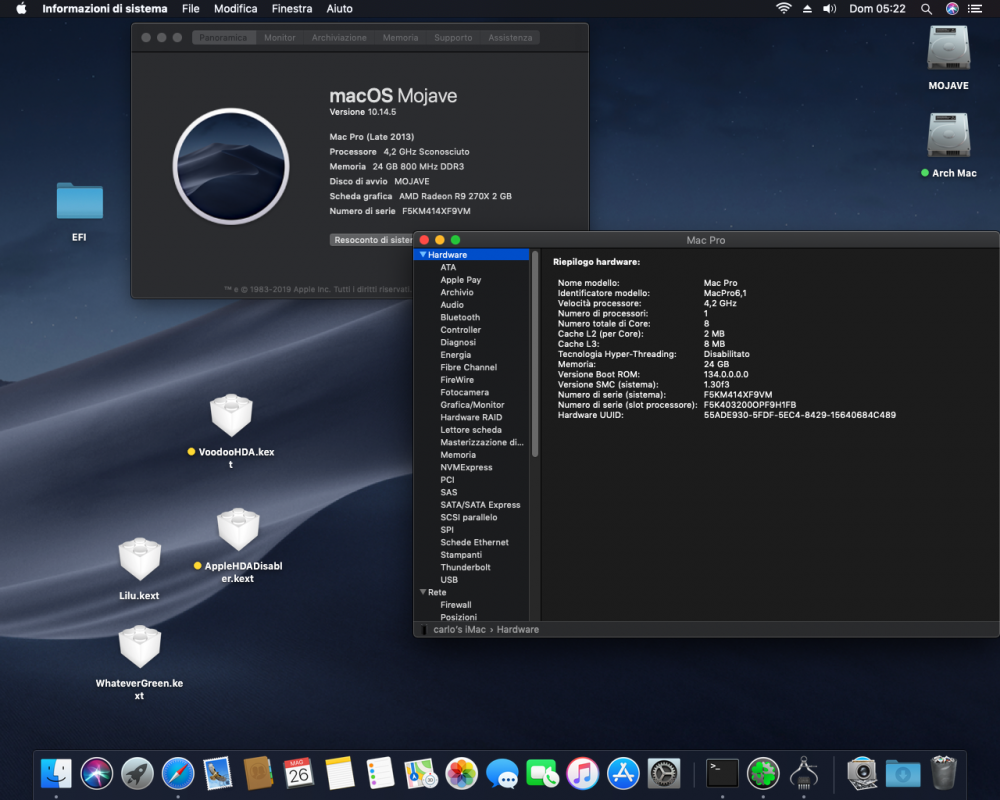Select EFI folder on desktop
The image size is (1000, 800).
click(x=80, y=201)
